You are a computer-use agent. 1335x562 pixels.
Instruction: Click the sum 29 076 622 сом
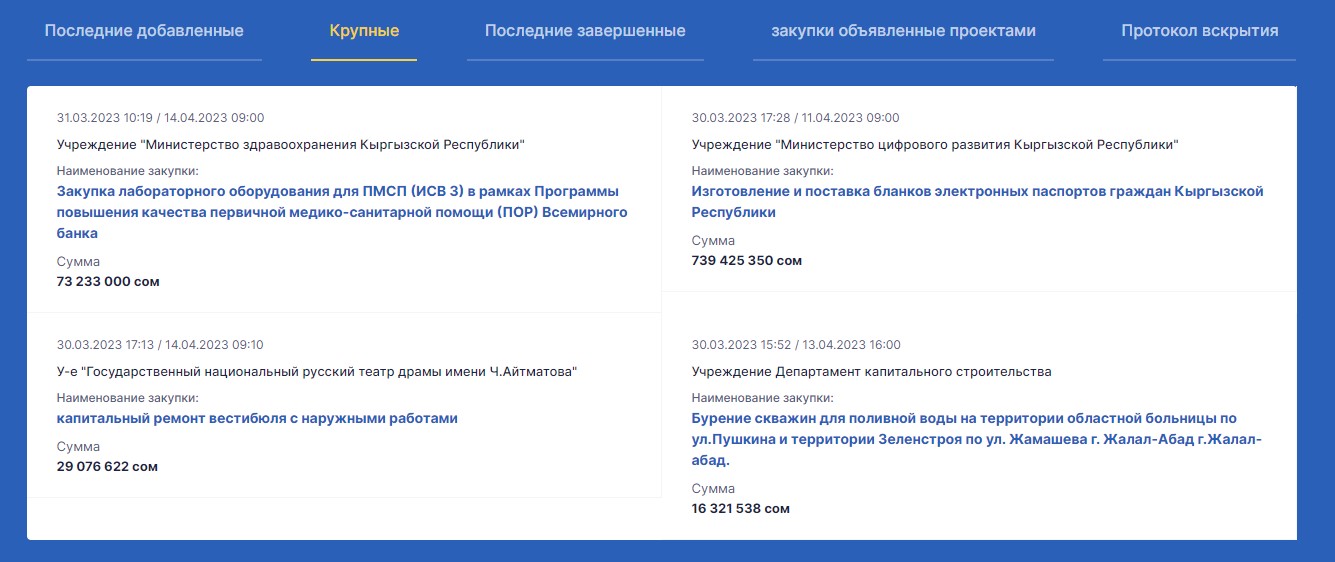tap(107, 467)
